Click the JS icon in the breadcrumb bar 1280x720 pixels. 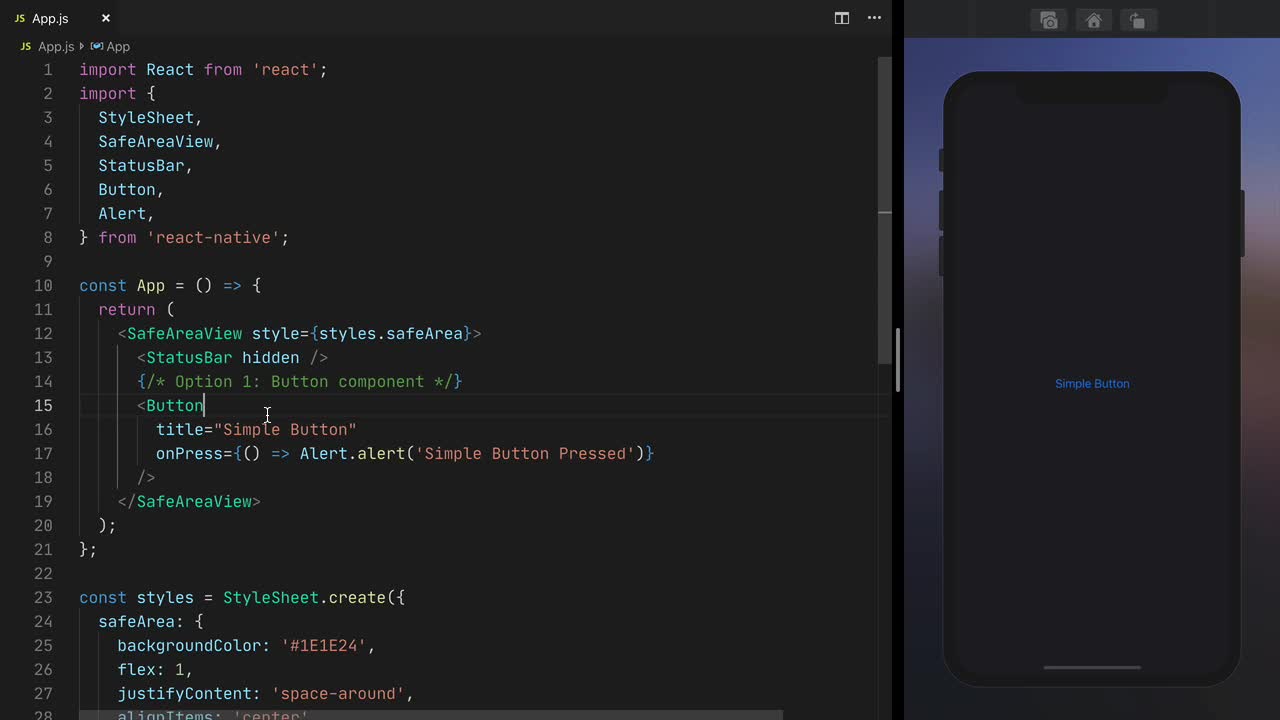(25, 46)
